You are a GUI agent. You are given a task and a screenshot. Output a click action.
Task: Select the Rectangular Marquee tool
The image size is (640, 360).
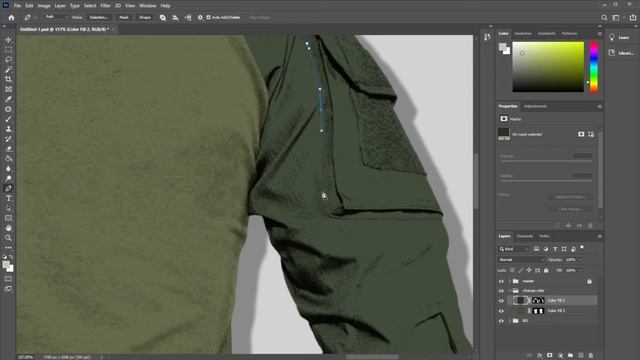coord(8,50)
